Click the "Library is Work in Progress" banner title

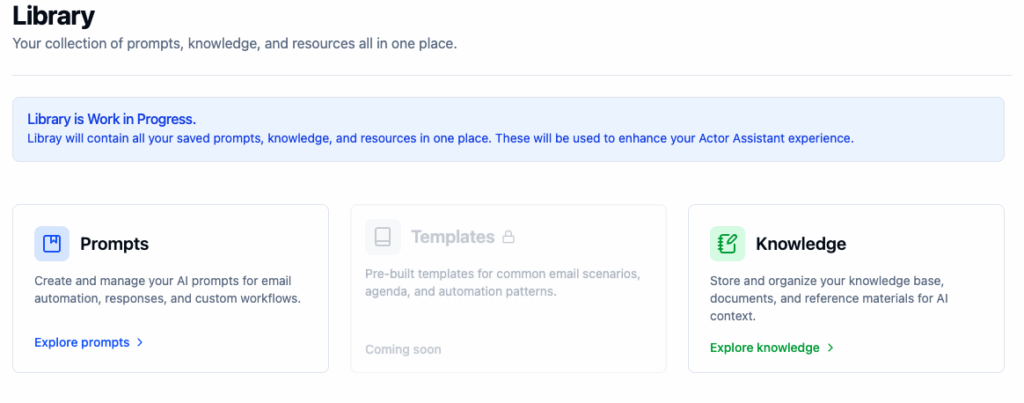(111, 119)
